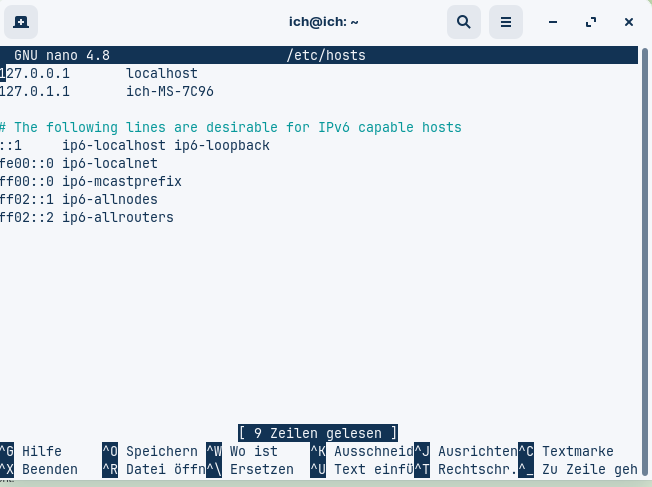Click the ^U Text einfügen shortcut
The image size is (652, 487).
click(362, 469)
